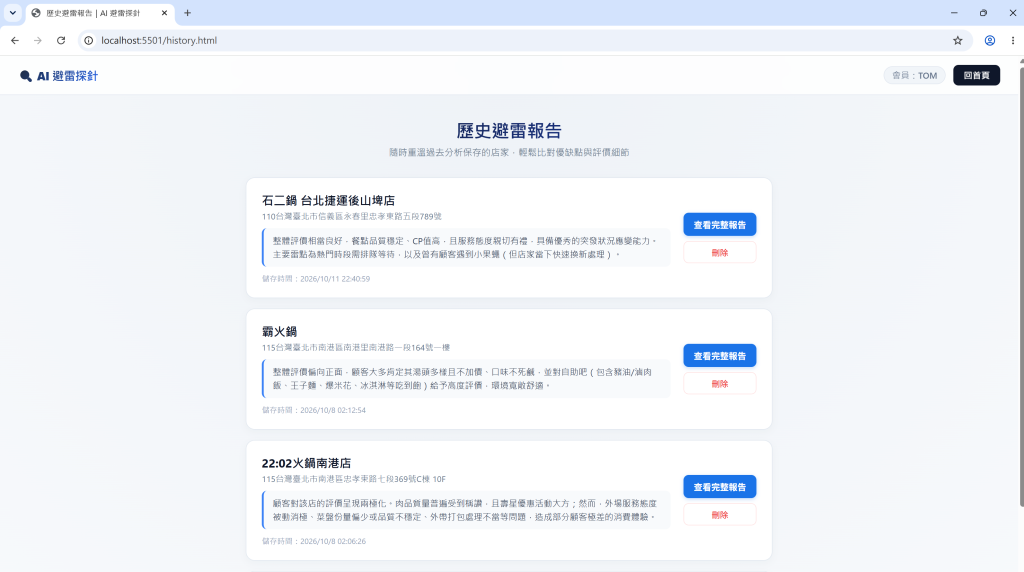Minimize the browser window
The image size is (1024, 572).
pos(954,13)
